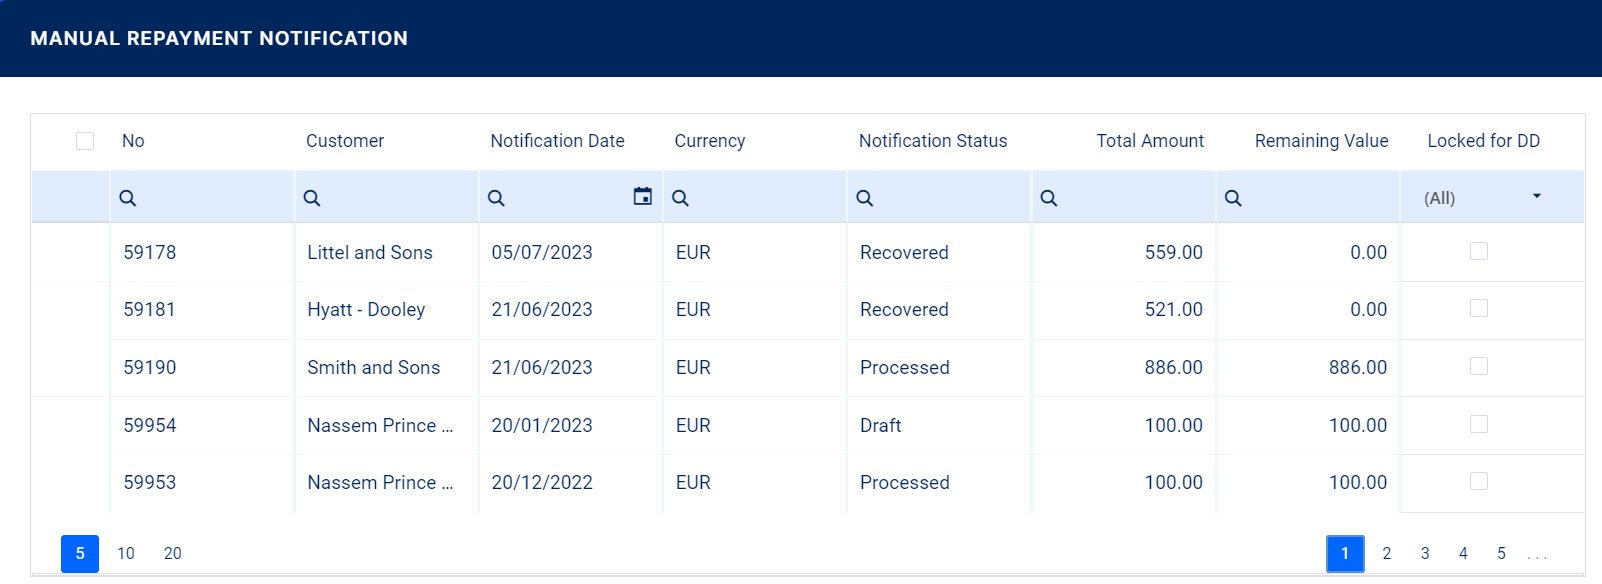
Task: Click the search icon in Currency filter
Action: click(680, 198)
